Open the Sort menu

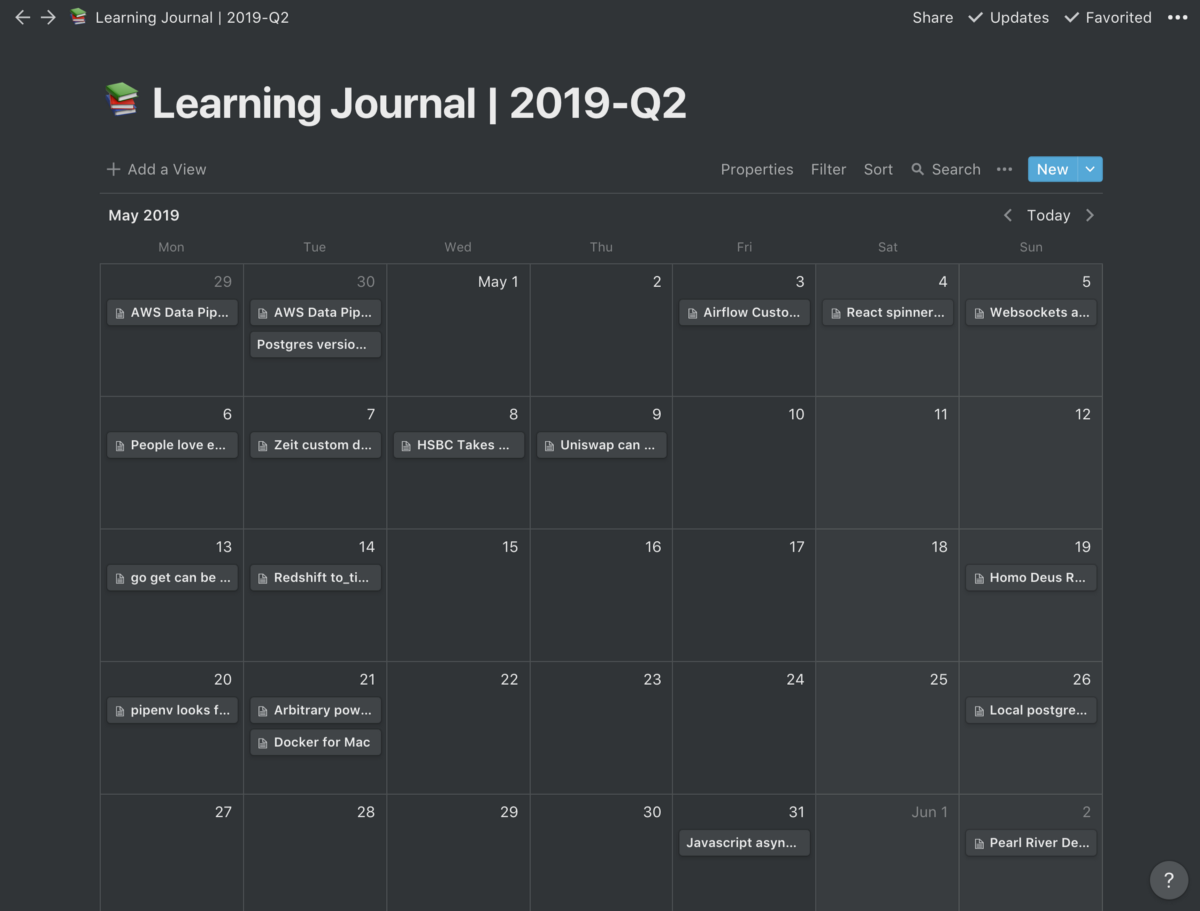coord(878,170)
